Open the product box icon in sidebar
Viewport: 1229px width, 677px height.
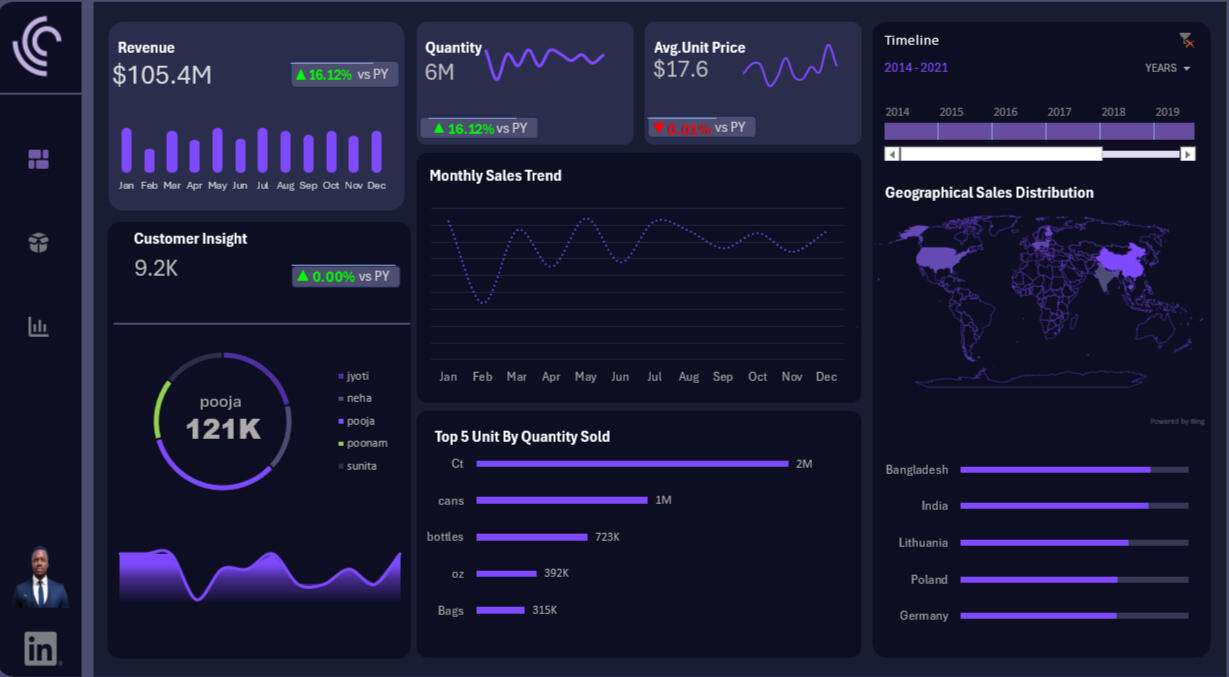click(x=39, y=243)
